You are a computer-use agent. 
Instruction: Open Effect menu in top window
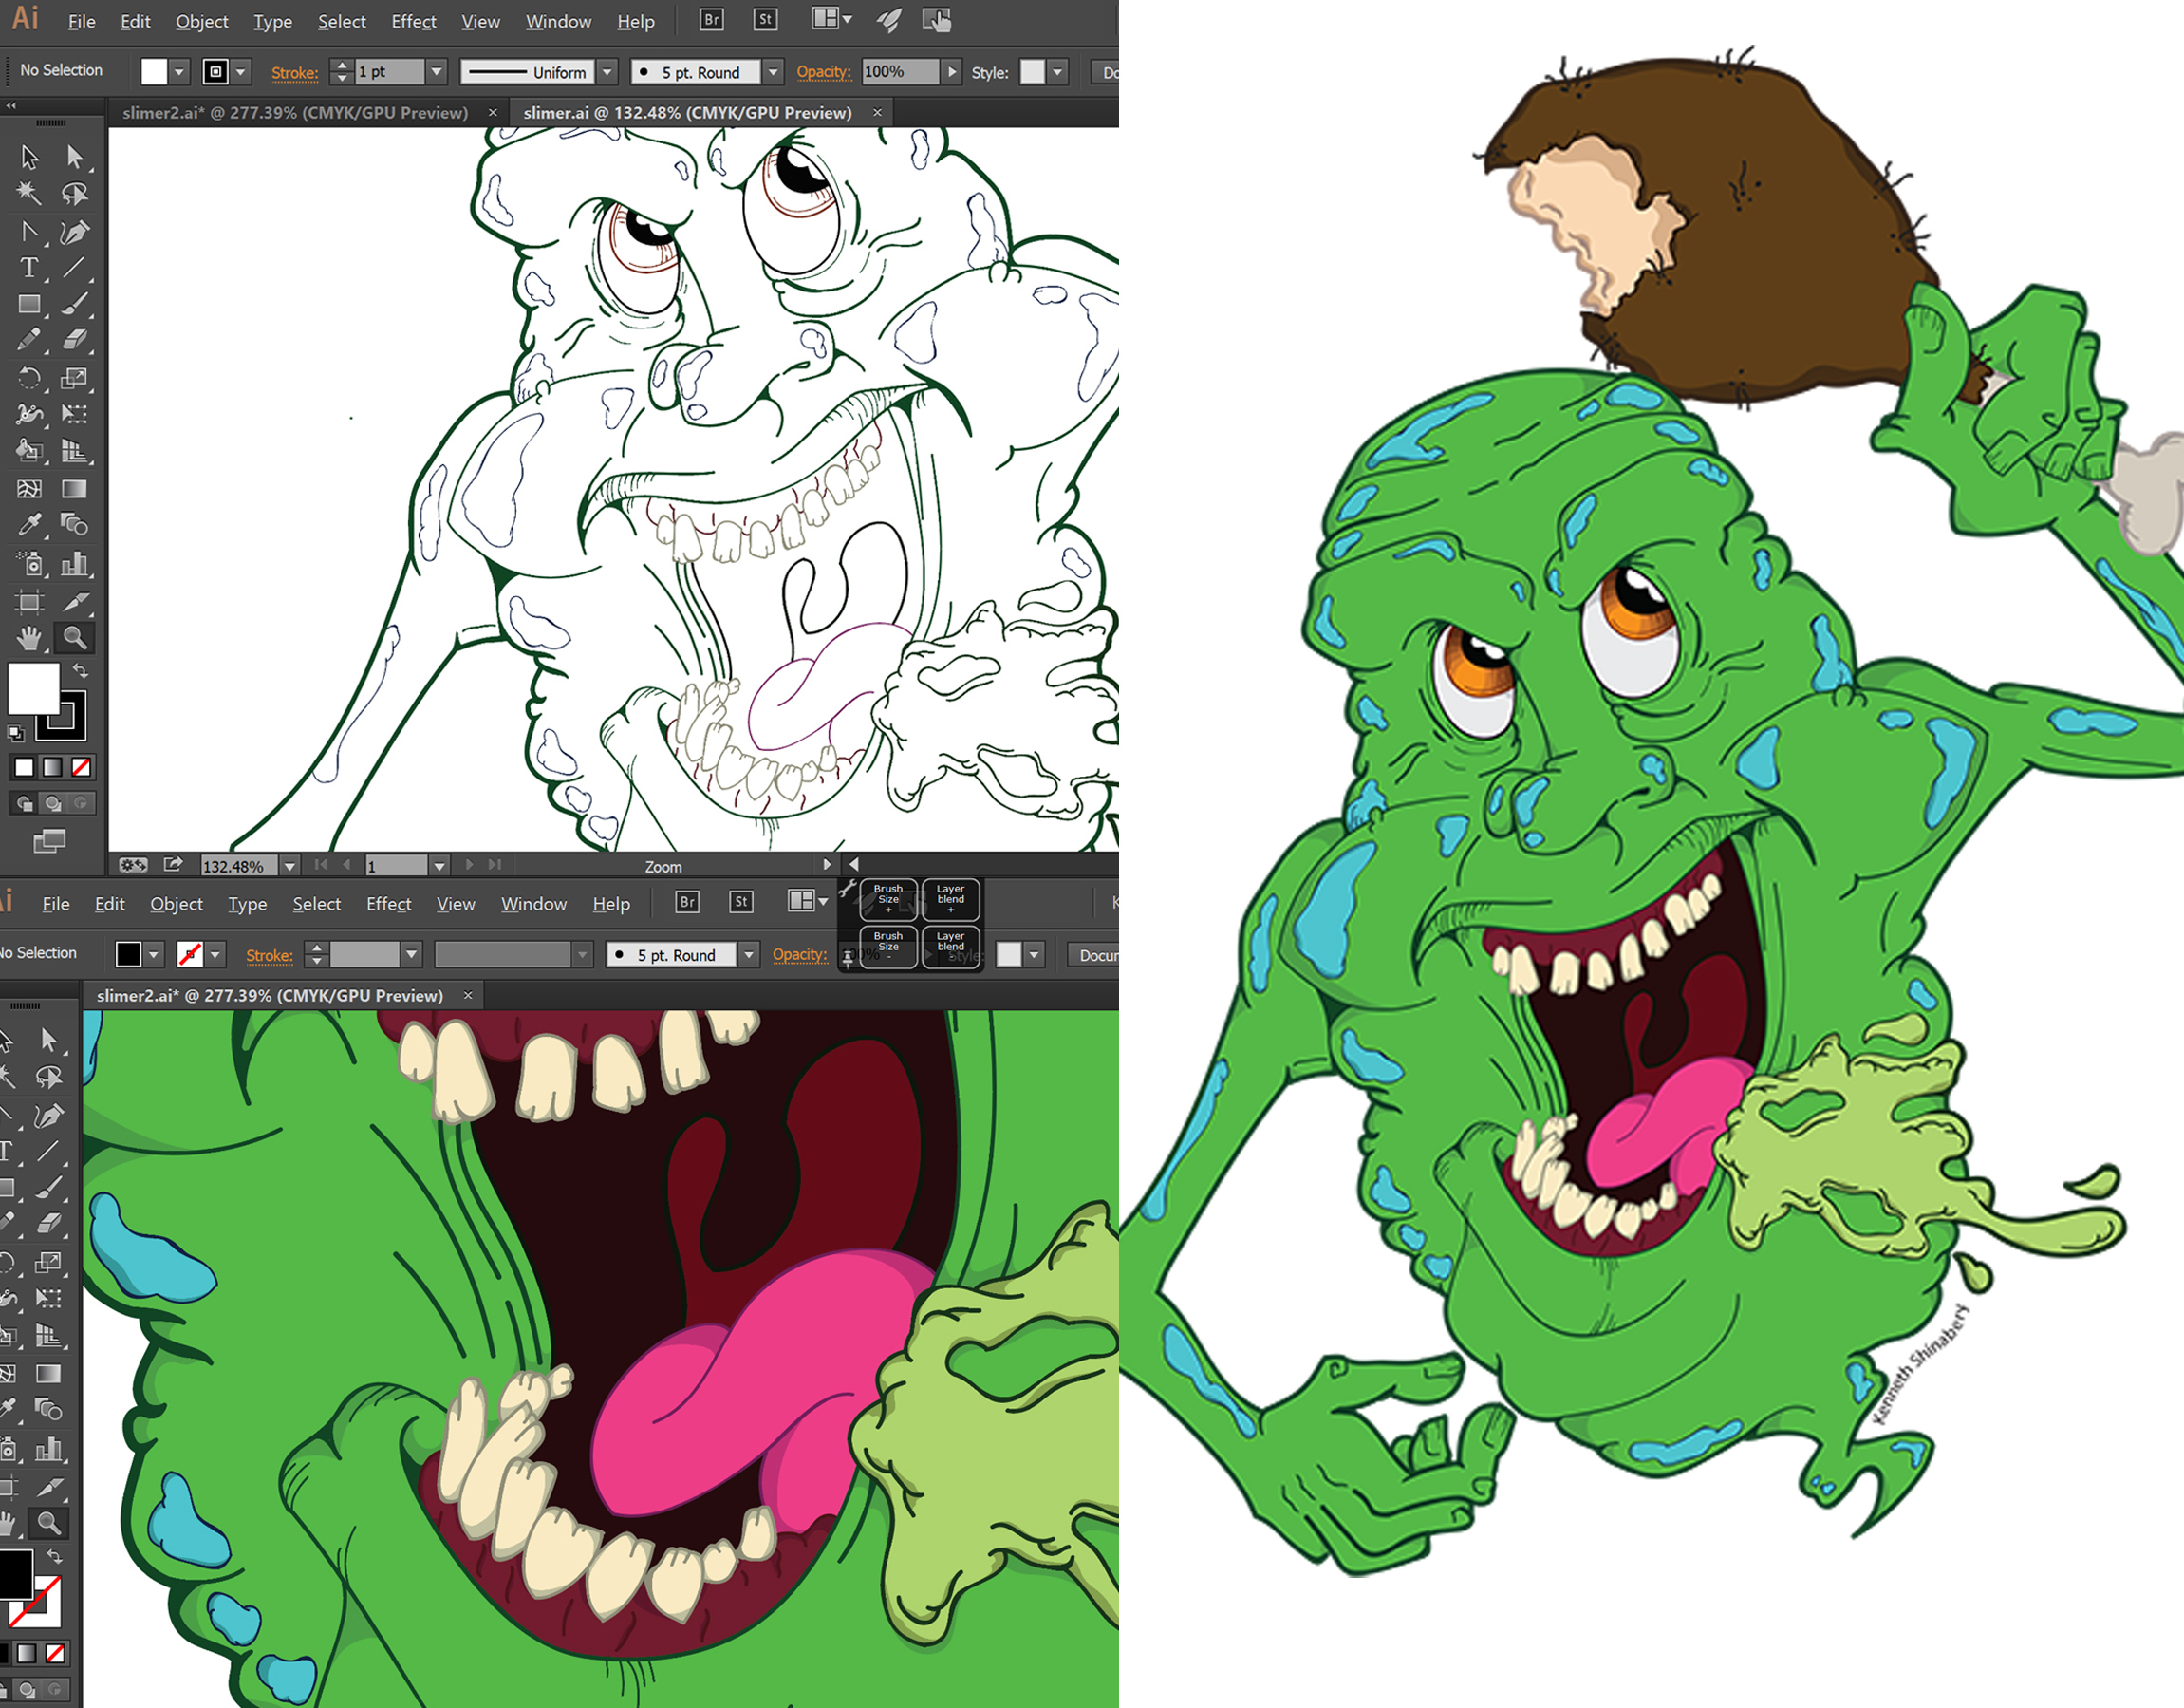tap(414, 21)
